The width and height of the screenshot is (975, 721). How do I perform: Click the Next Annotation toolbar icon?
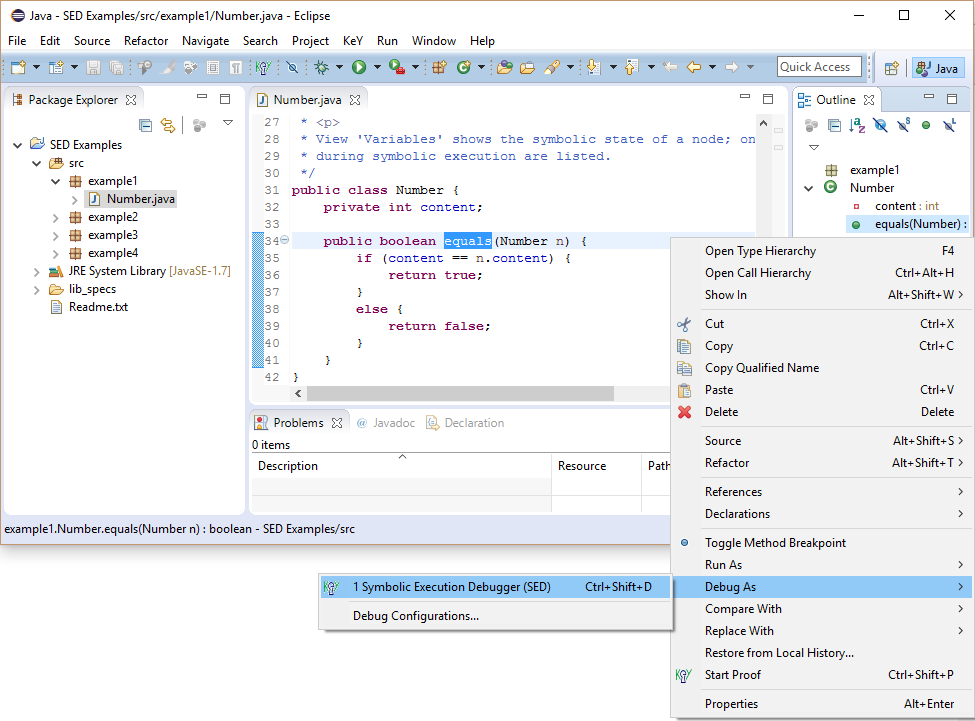pyautogui.click(x=594, y=67)
